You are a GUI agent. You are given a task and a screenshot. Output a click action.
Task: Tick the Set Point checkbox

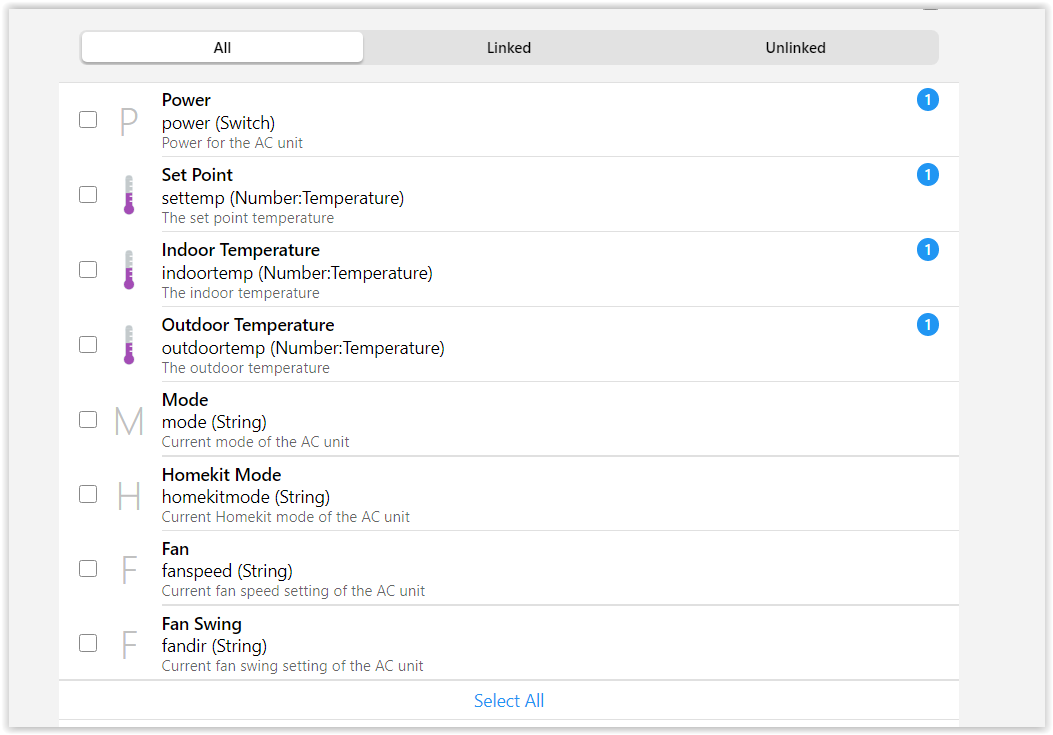coord(88,194)
